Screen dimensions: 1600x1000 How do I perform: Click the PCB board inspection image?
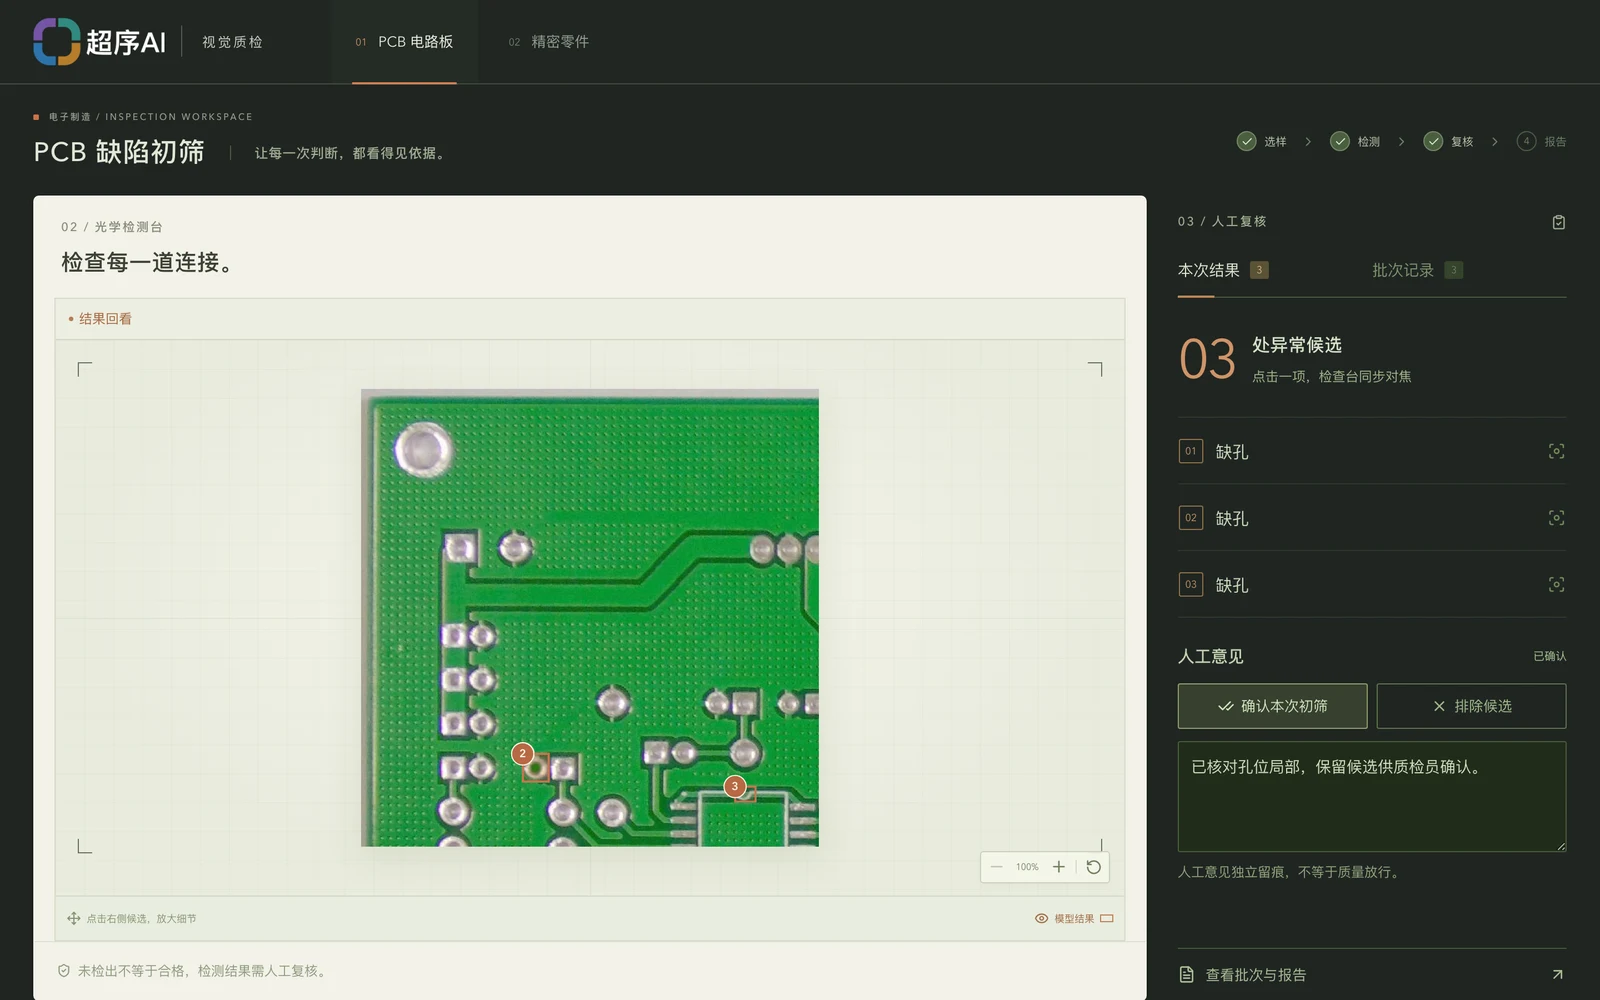tap(590, 618)
